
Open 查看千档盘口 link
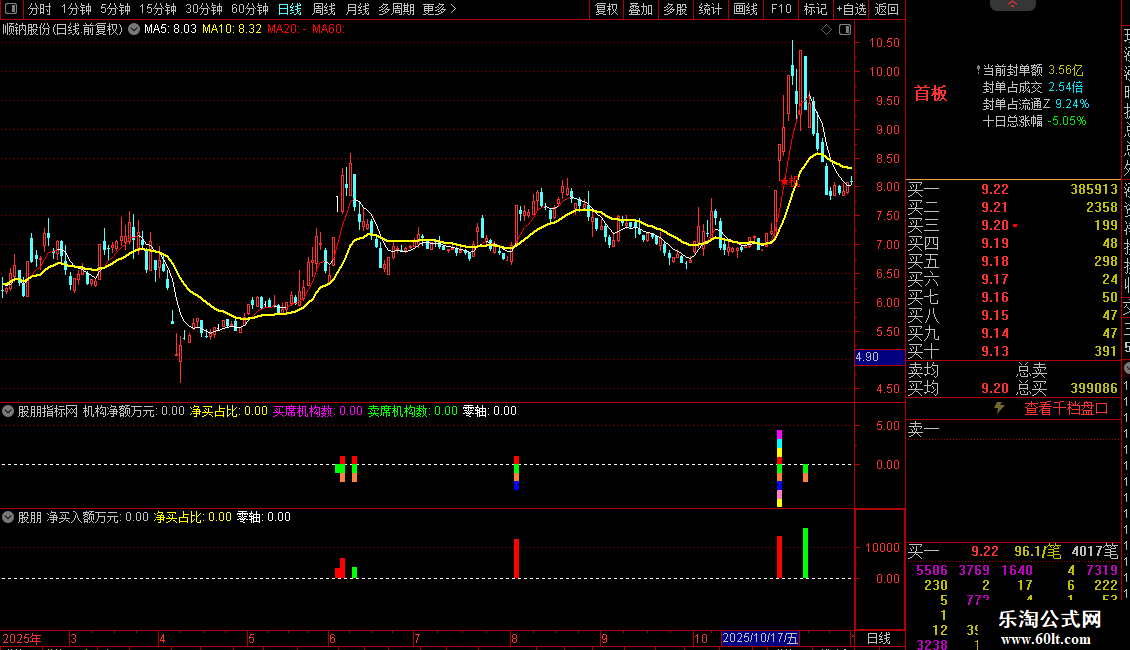1066,409
